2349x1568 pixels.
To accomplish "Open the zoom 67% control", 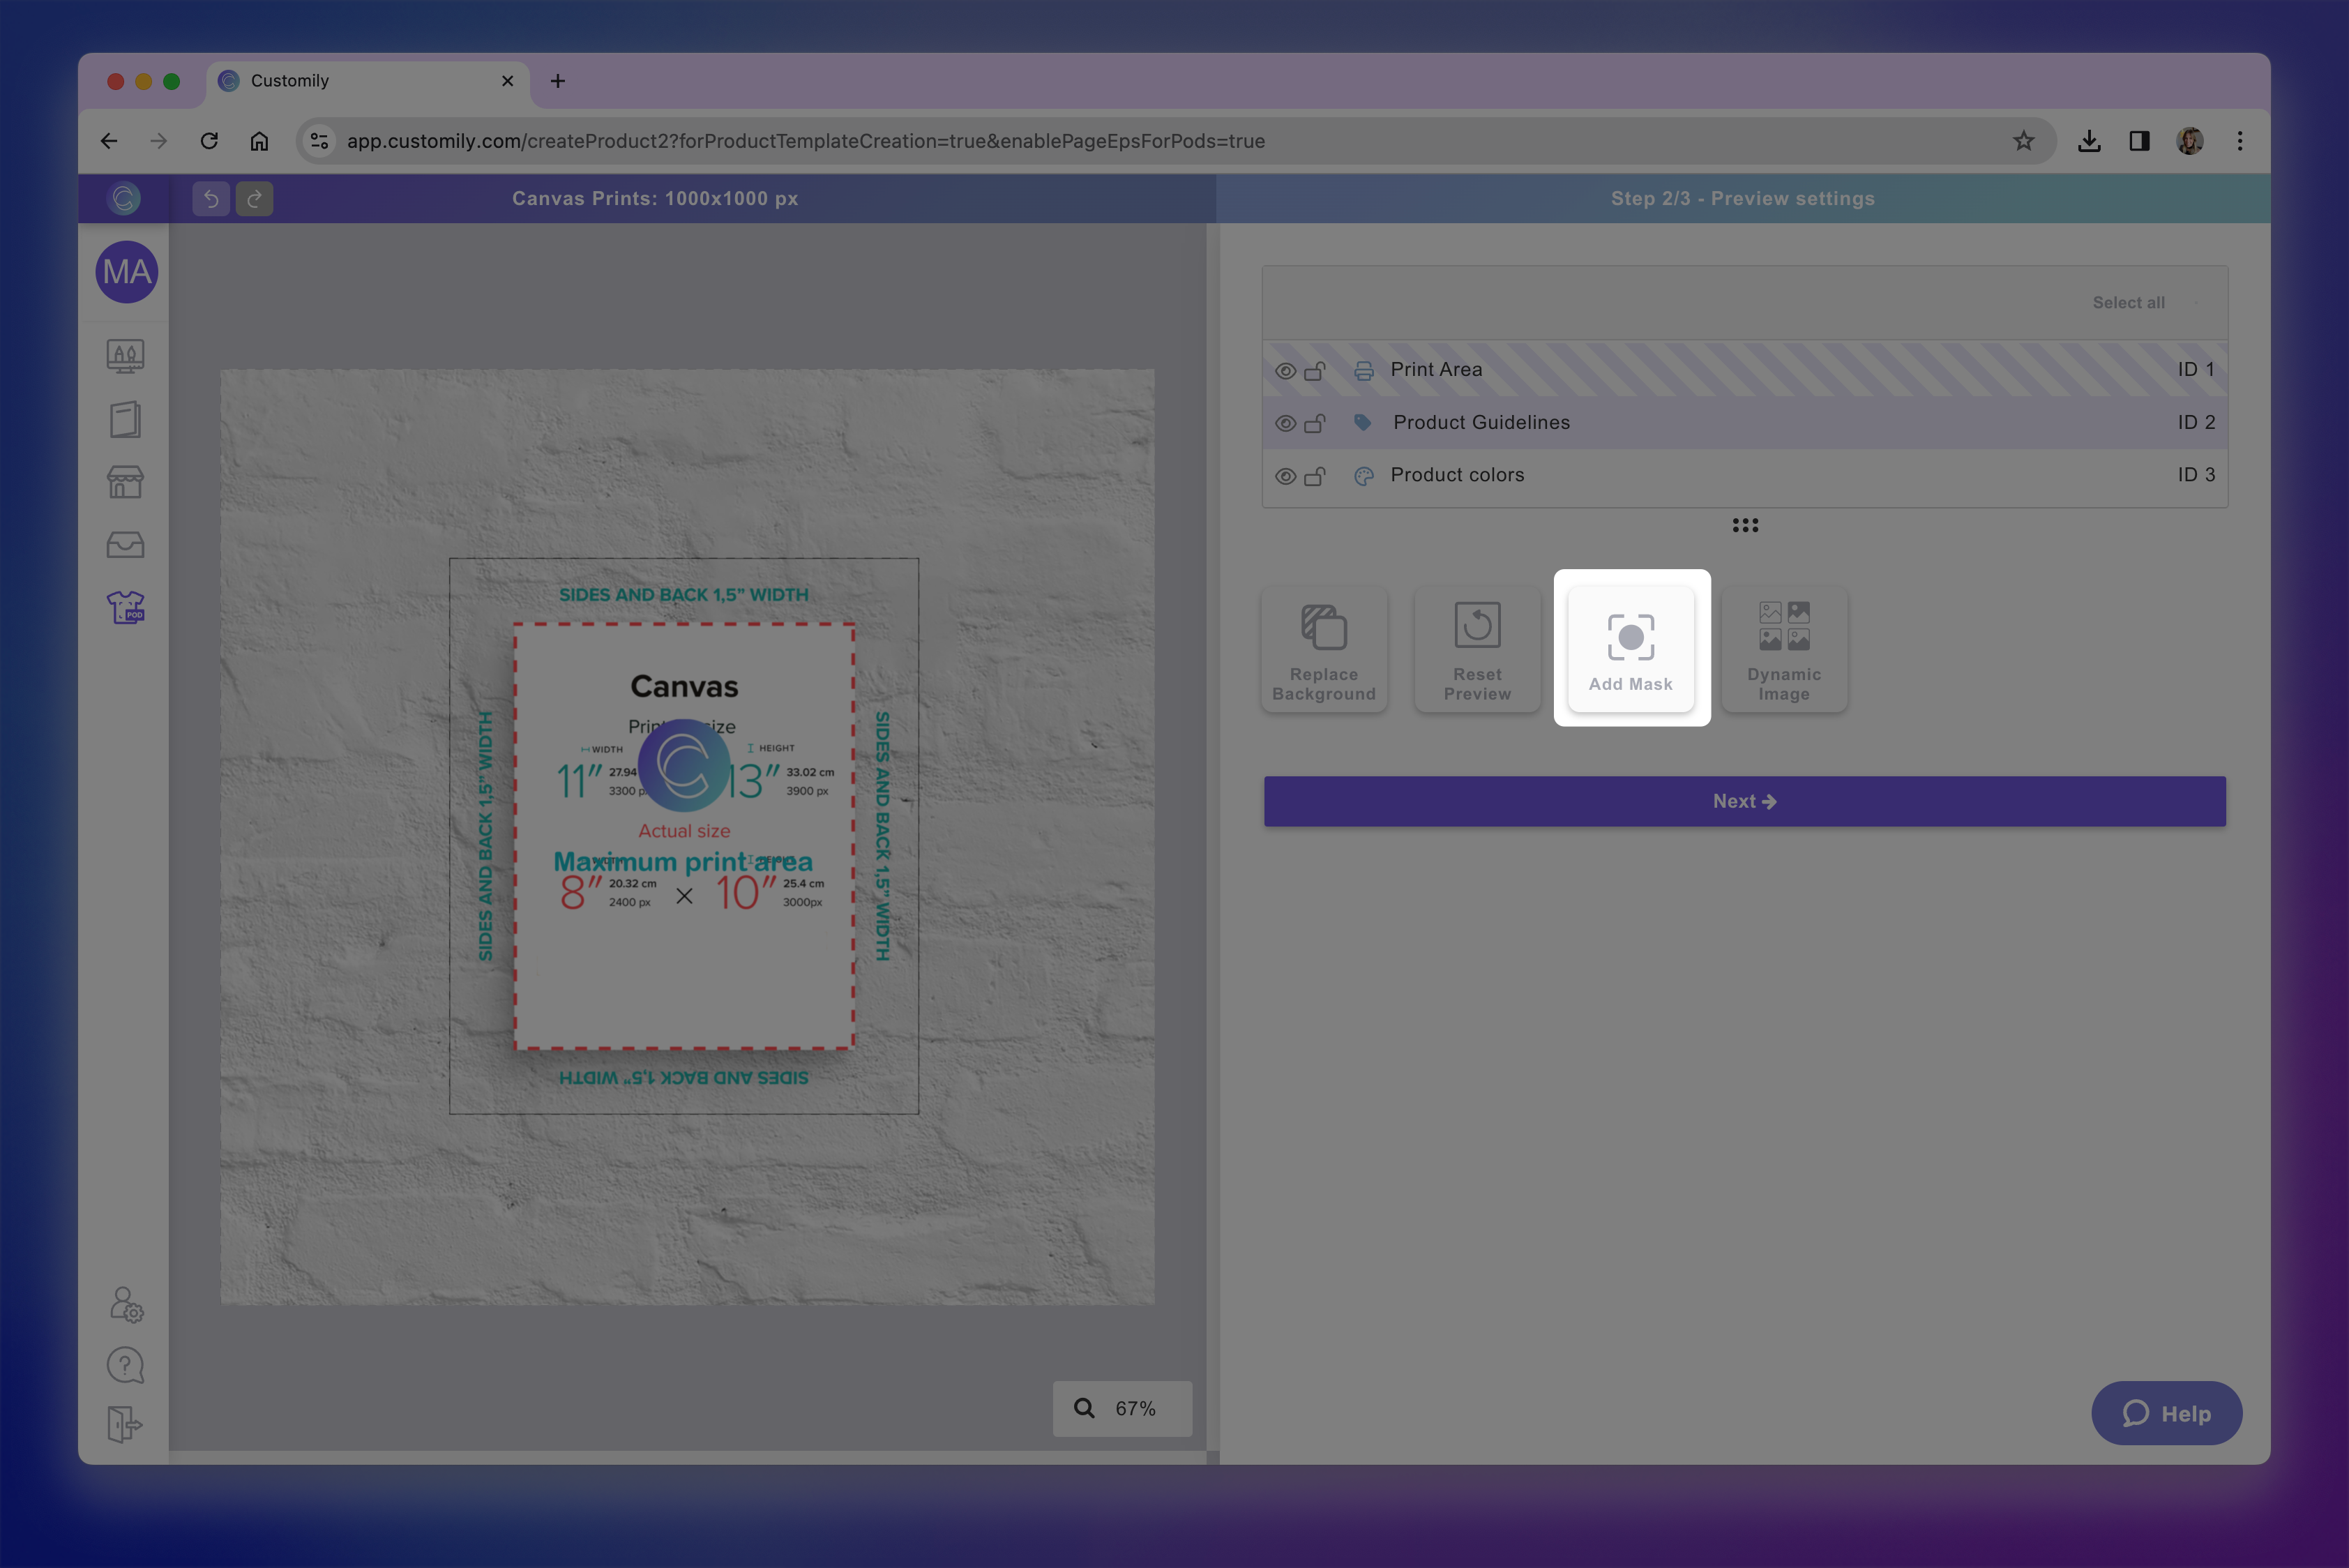I will [1121, 1408].
